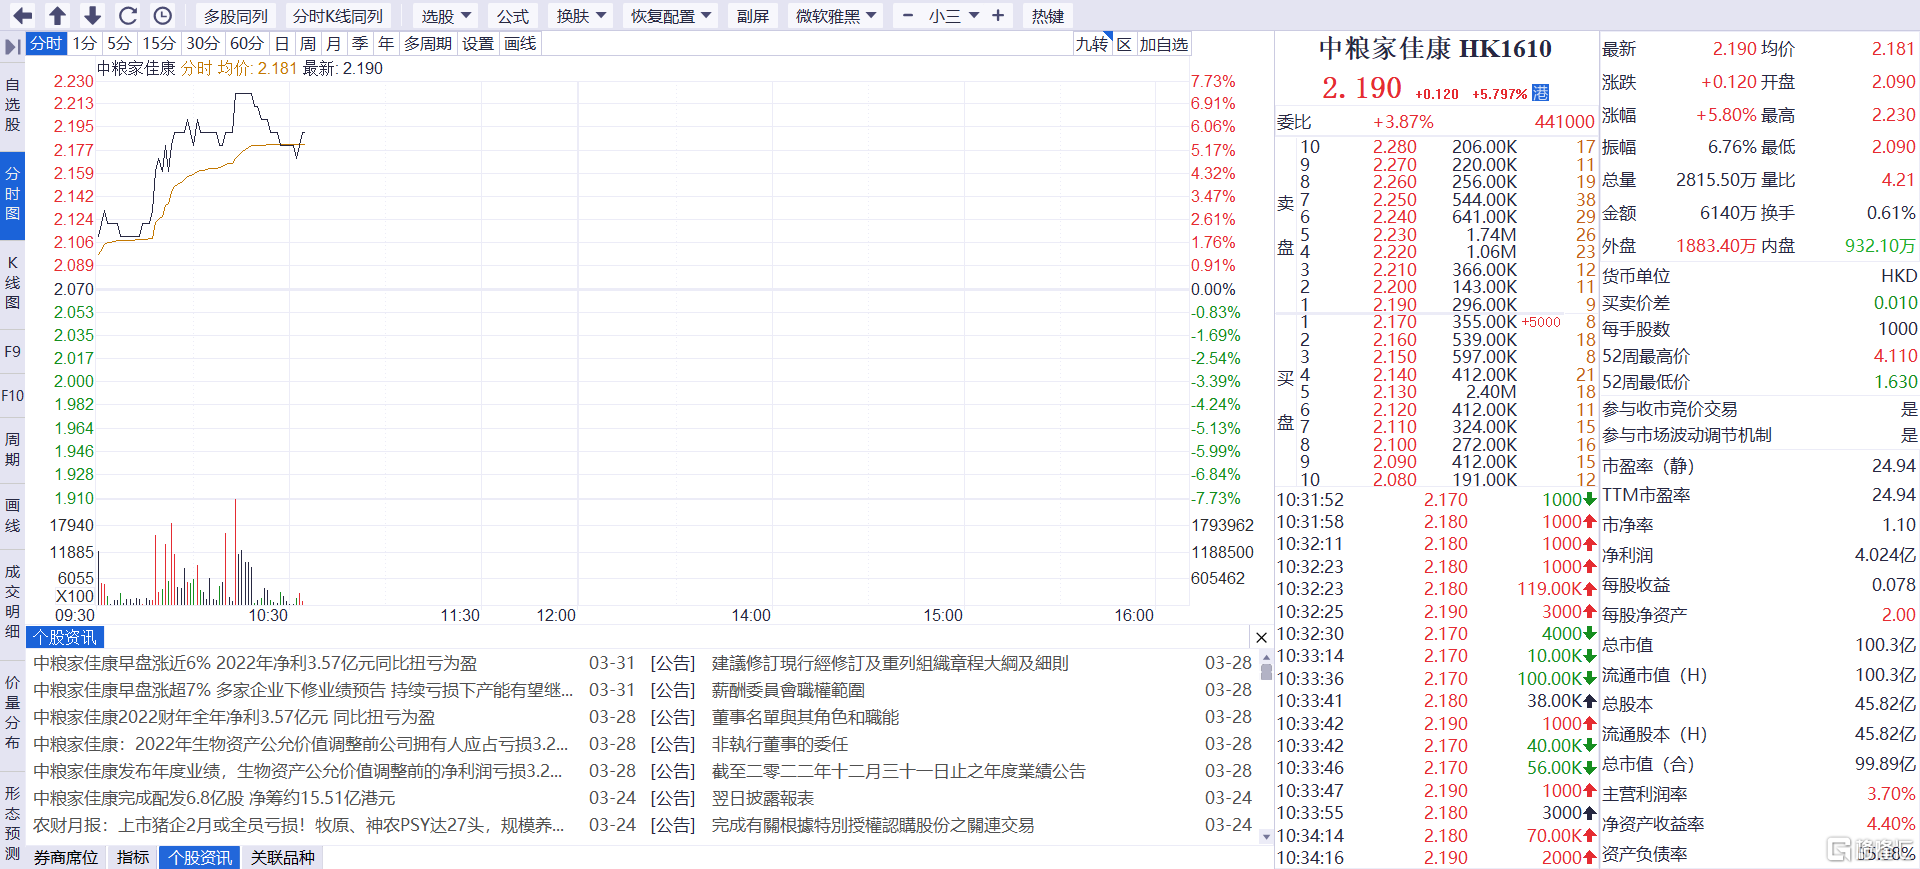Open 画线 drawing tool in sidebar
The height and width of the screenshot is (869, 1920).
[12, 515]
